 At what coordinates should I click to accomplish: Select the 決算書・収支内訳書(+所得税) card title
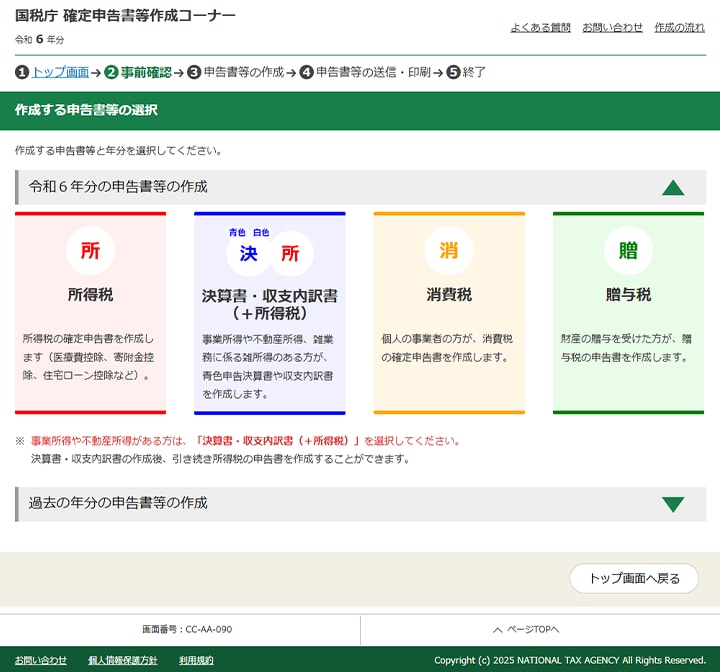tap(270, 304)
